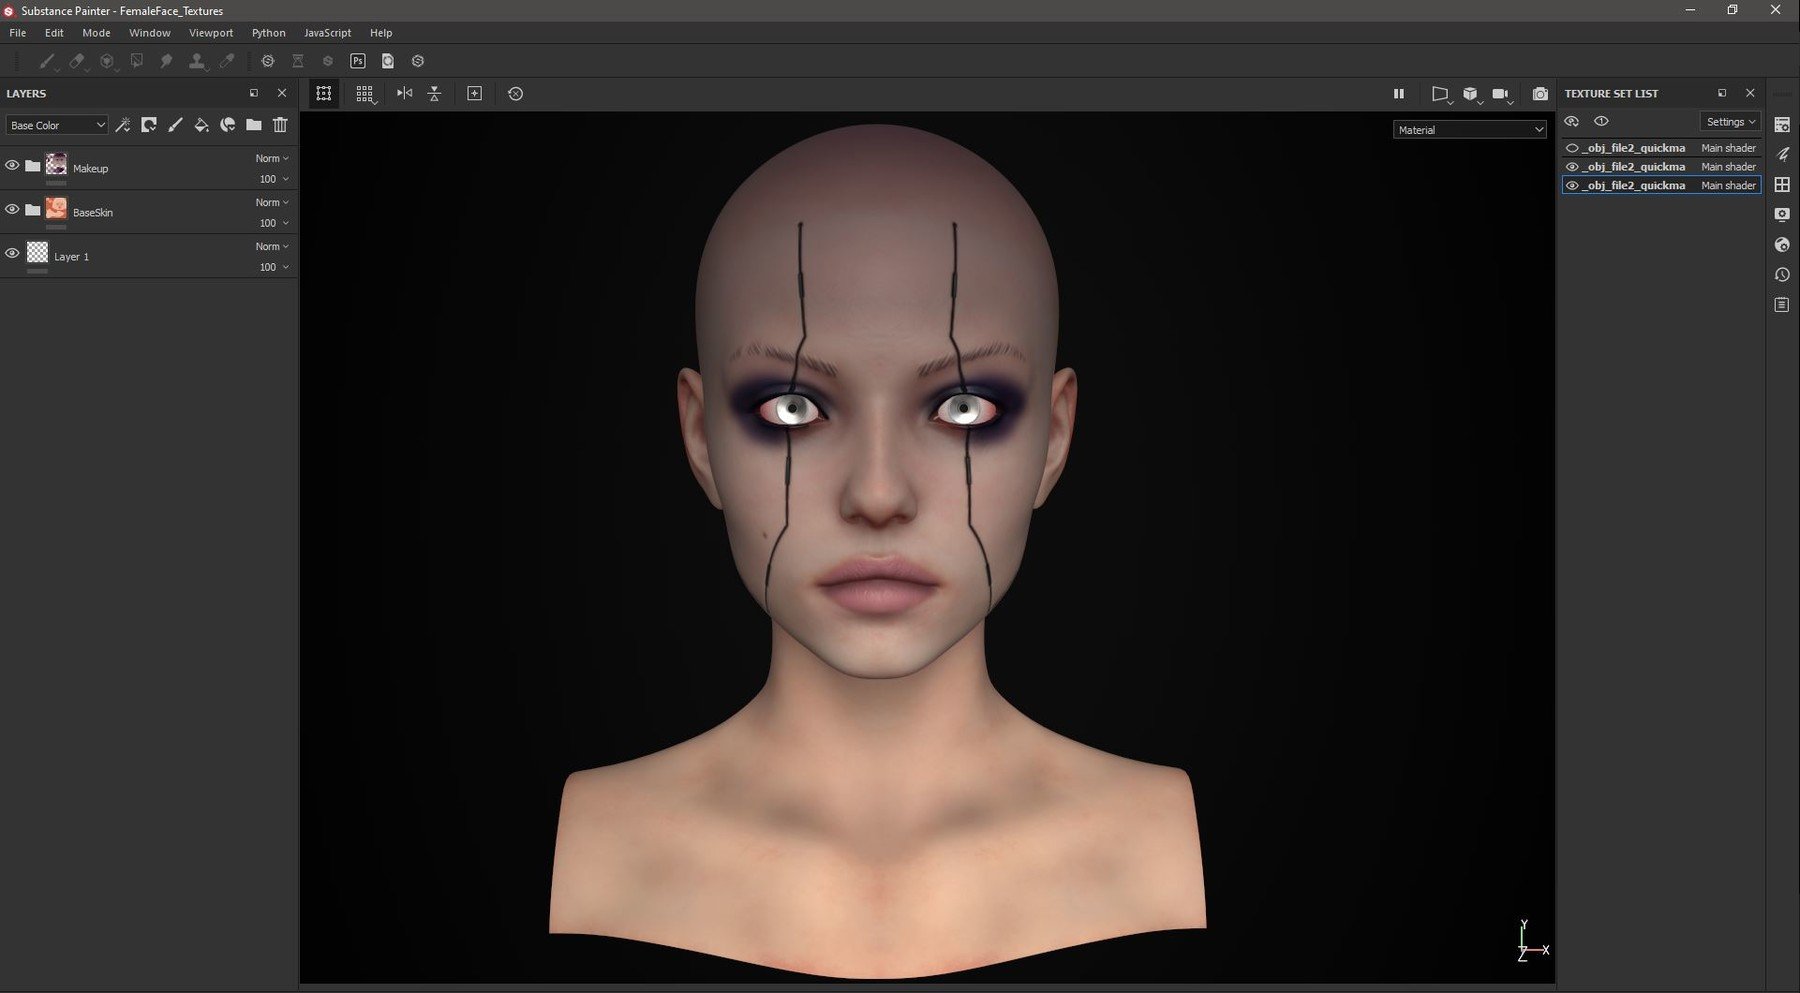This screenshot has width=1800, height=993.
Task: Open the 3D cube display mode dropdown
Action: point(1471,93)
